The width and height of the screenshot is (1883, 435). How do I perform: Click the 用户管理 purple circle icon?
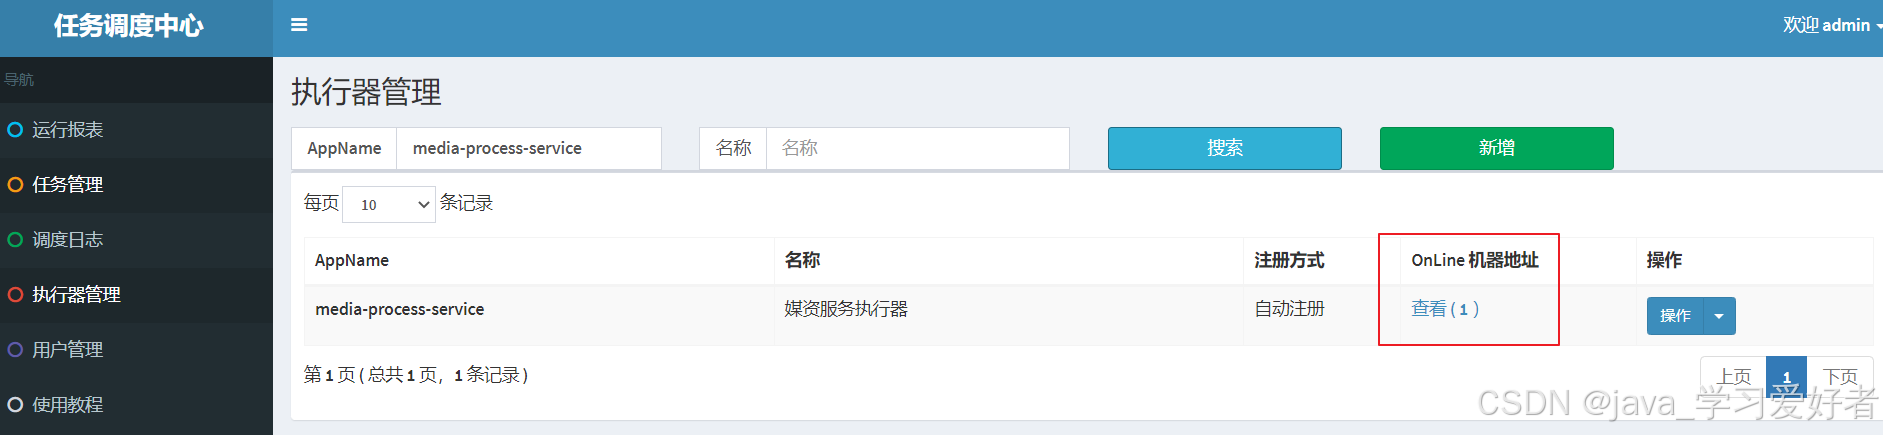pyautogui.click(x=15, y=350)
